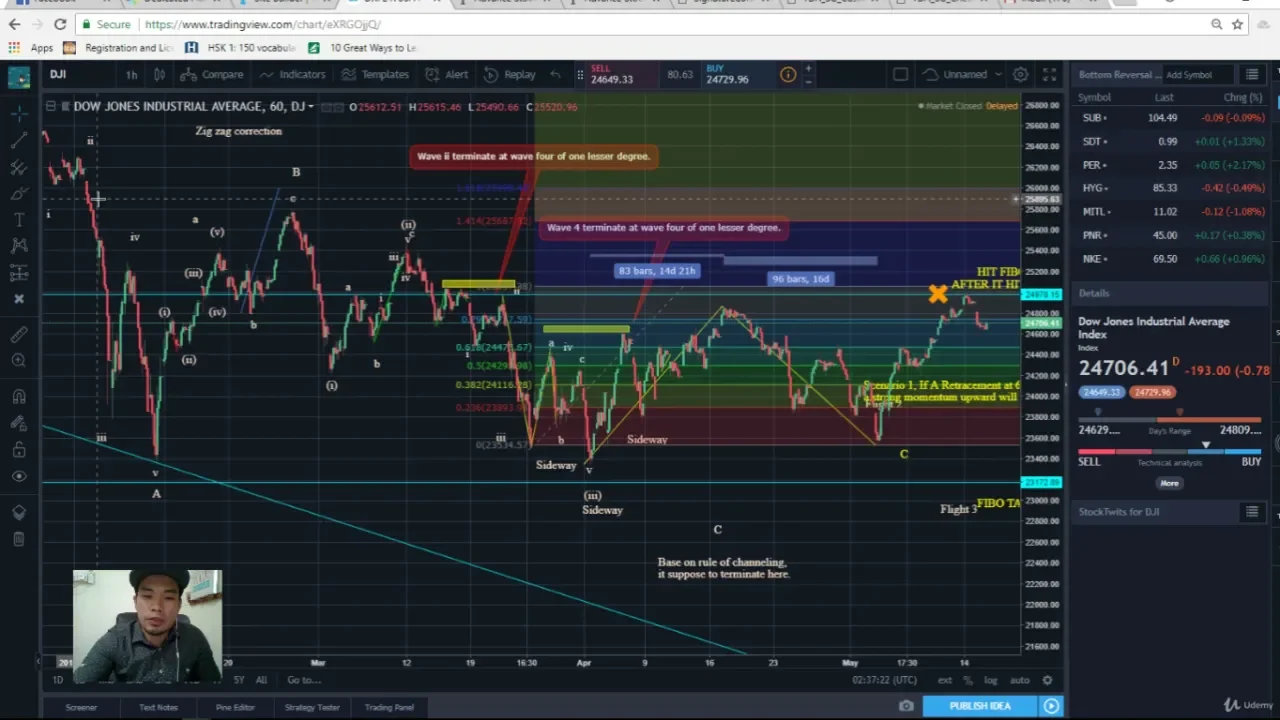Click the orange info circle icon
This screenshot has width=1280, height=720.
[788, 74]
